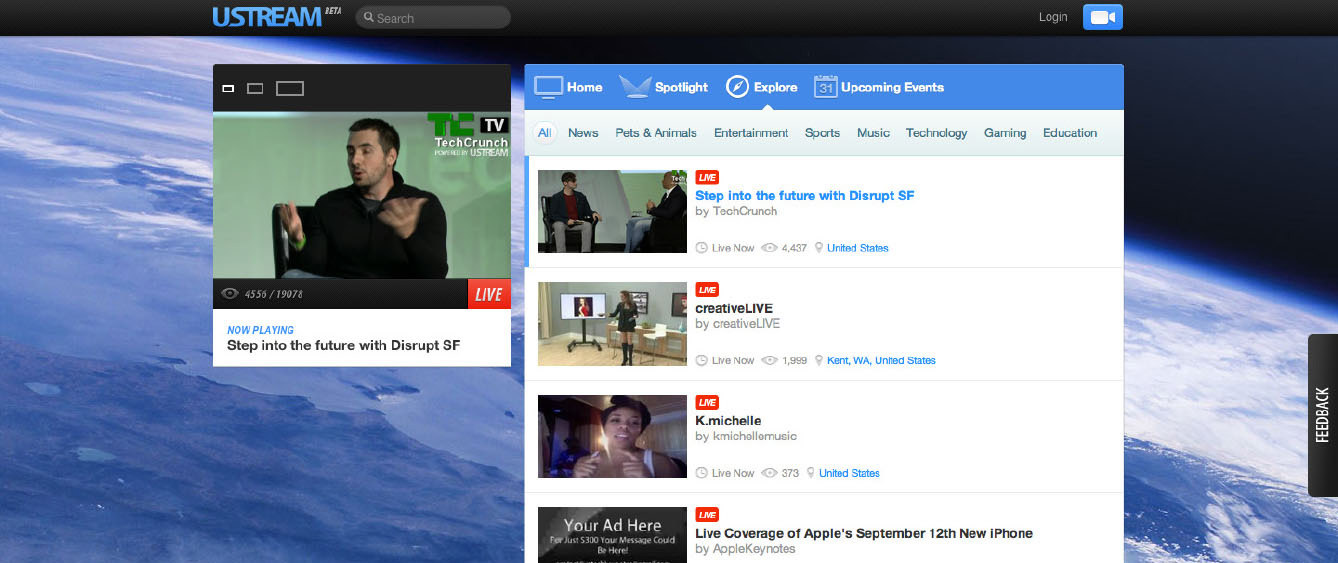Click the search magnifier icon
The width and height of the screenshot is (1338, 563).
pyautogui.click(x=369, y=18)
